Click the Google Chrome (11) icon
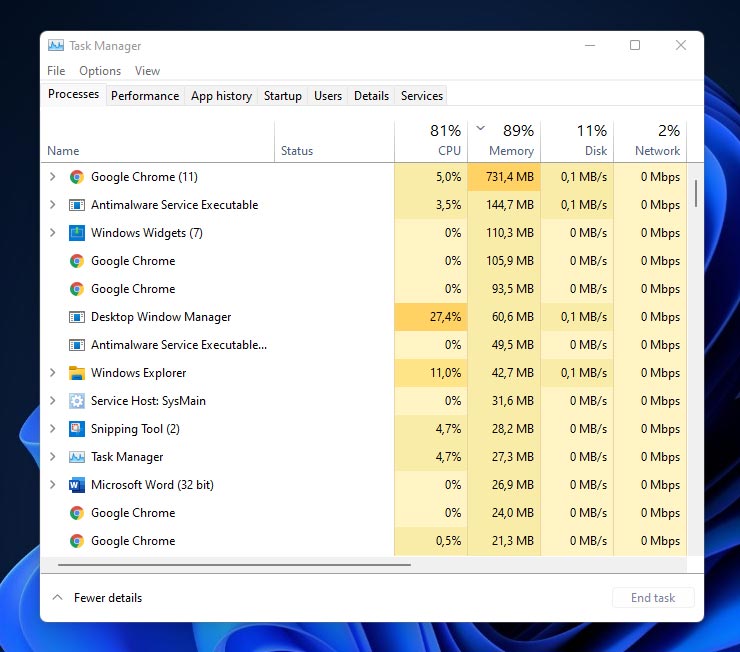The height and width of the screenshot is (652, 740). click(77, 177)
